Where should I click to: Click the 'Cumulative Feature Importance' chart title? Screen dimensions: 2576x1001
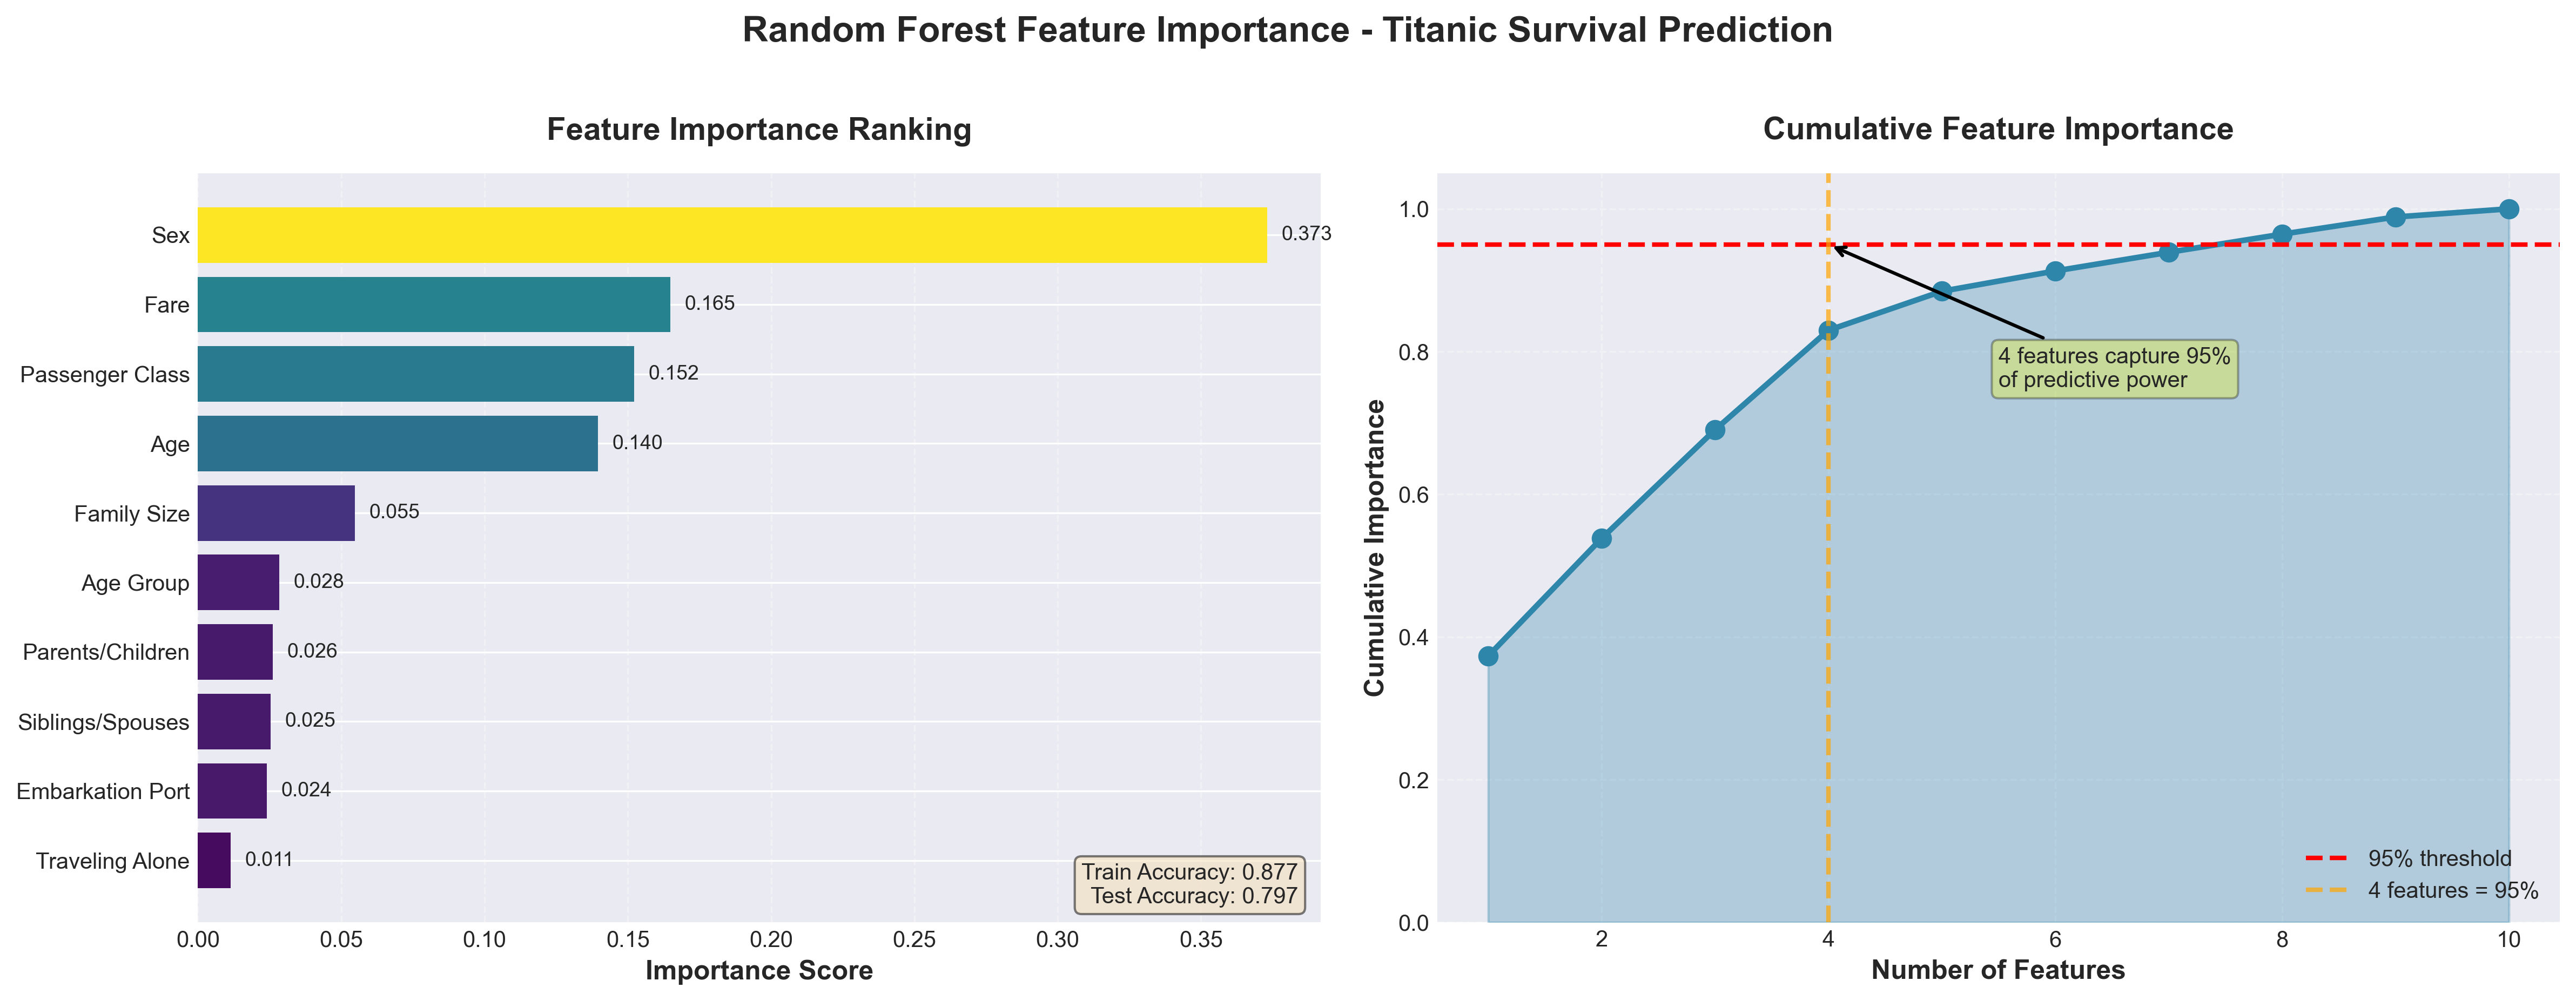(x=1998, y=130)
